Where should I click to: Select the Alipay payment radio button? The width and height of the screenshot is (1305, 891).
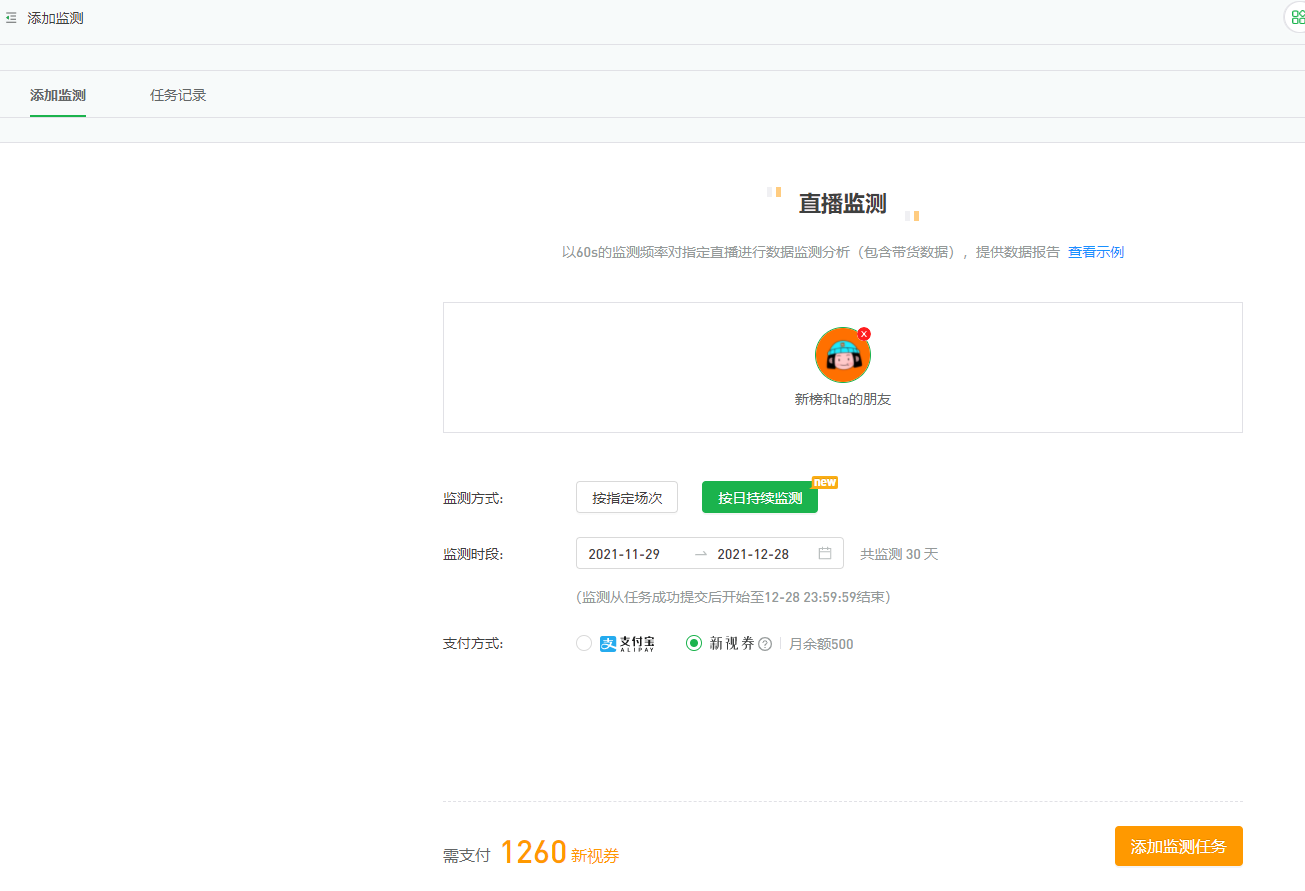point(584,643)
